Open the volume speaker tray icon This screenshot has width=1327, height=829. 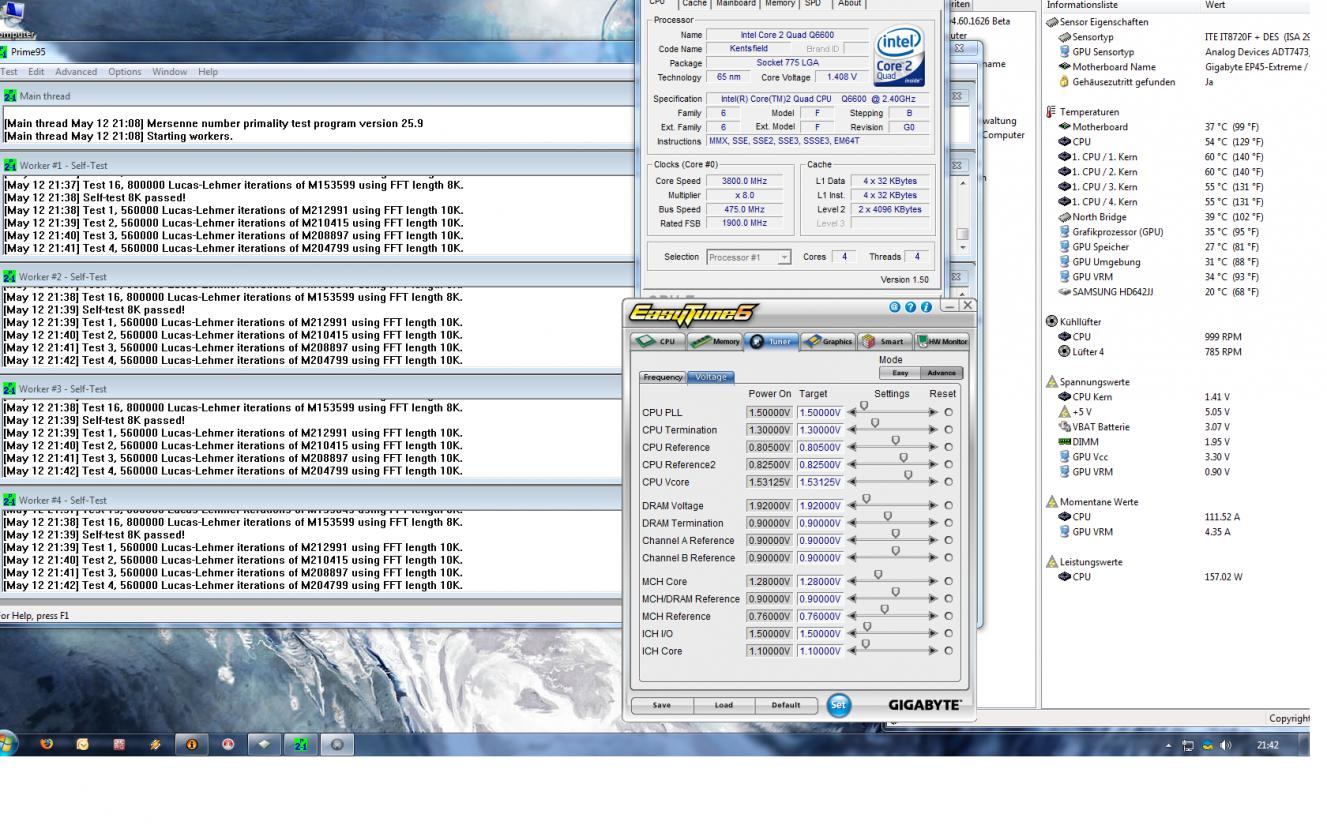pos(1226,746)
